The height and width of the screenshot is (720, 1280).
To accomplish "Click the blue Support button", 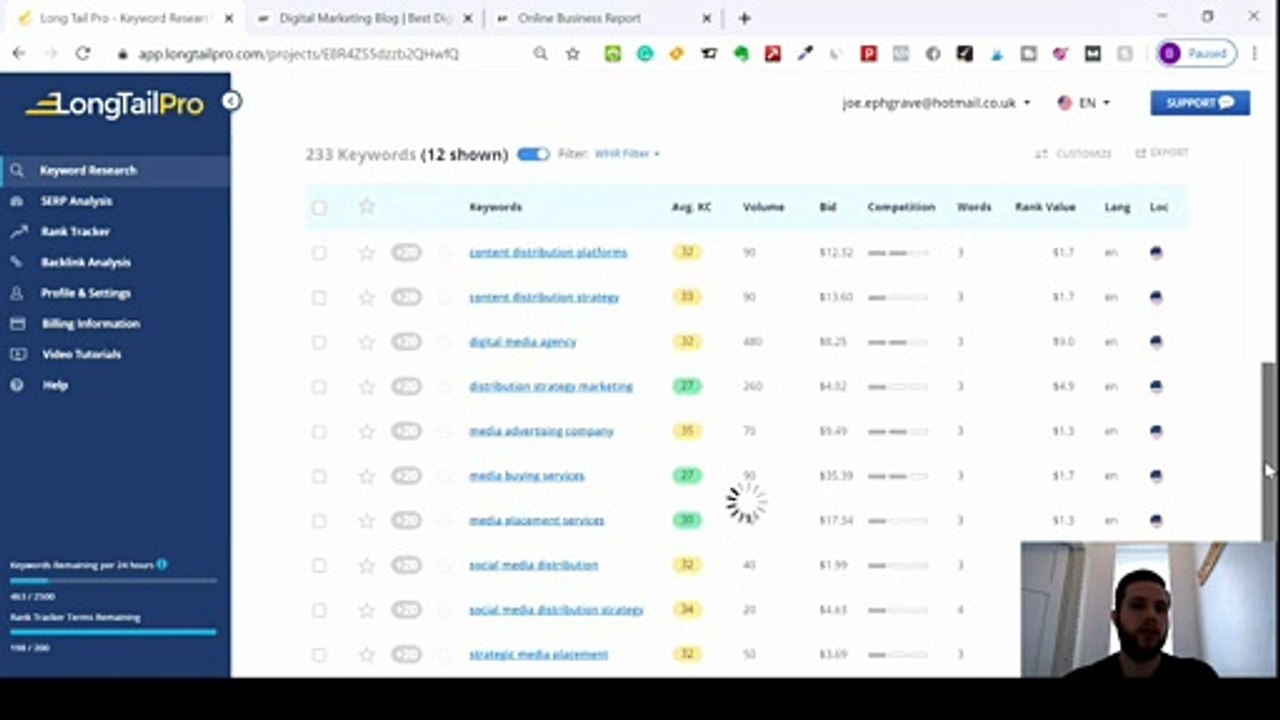I will 1200,103.
